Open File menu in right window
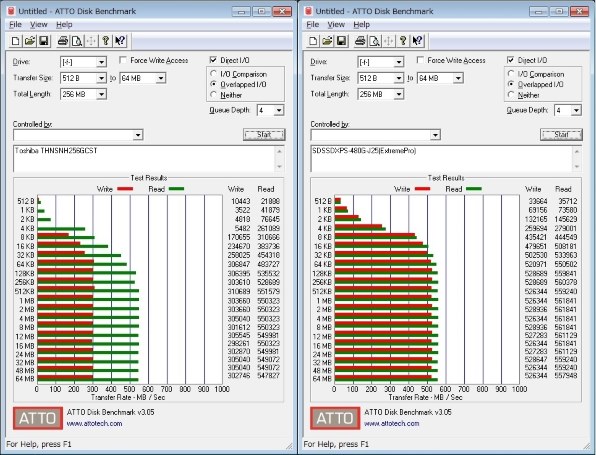The width and height of the screenshot is (596, 455). (312, 25)
